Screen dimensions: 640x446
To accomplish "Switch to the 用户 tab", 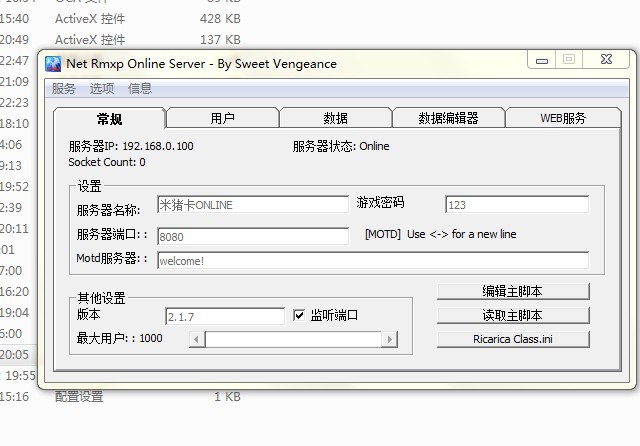I will click(x=222, y=118).
